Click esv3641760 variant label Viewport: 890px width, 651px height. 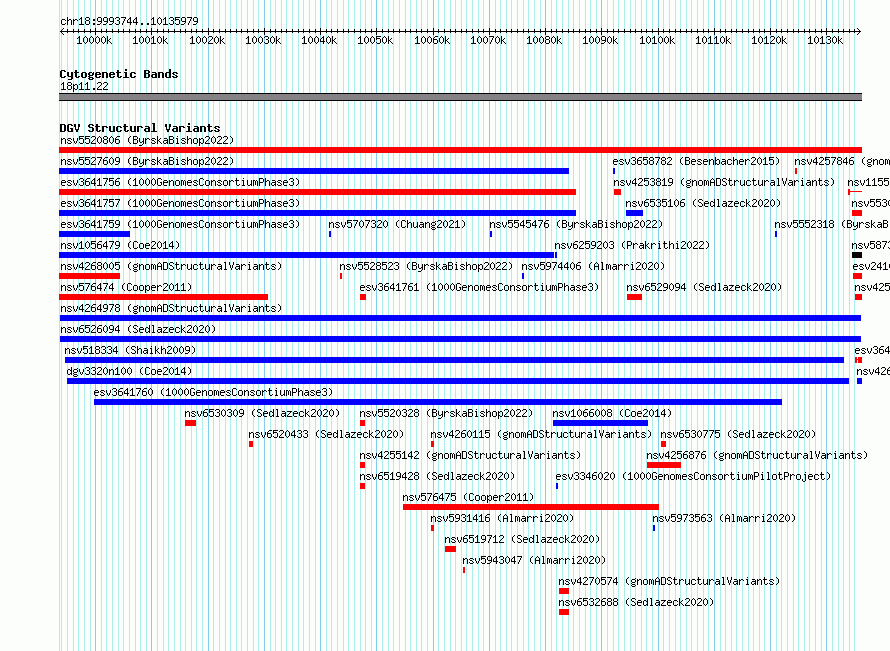coord(213,392)
